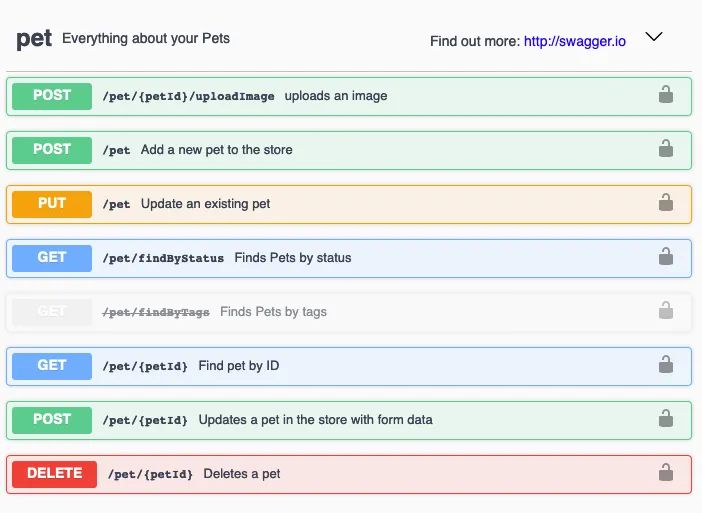Image resolution: width=702 pixels, height=513 pixels.
Task: Click the pet tag heading
Action: (34, 39)
